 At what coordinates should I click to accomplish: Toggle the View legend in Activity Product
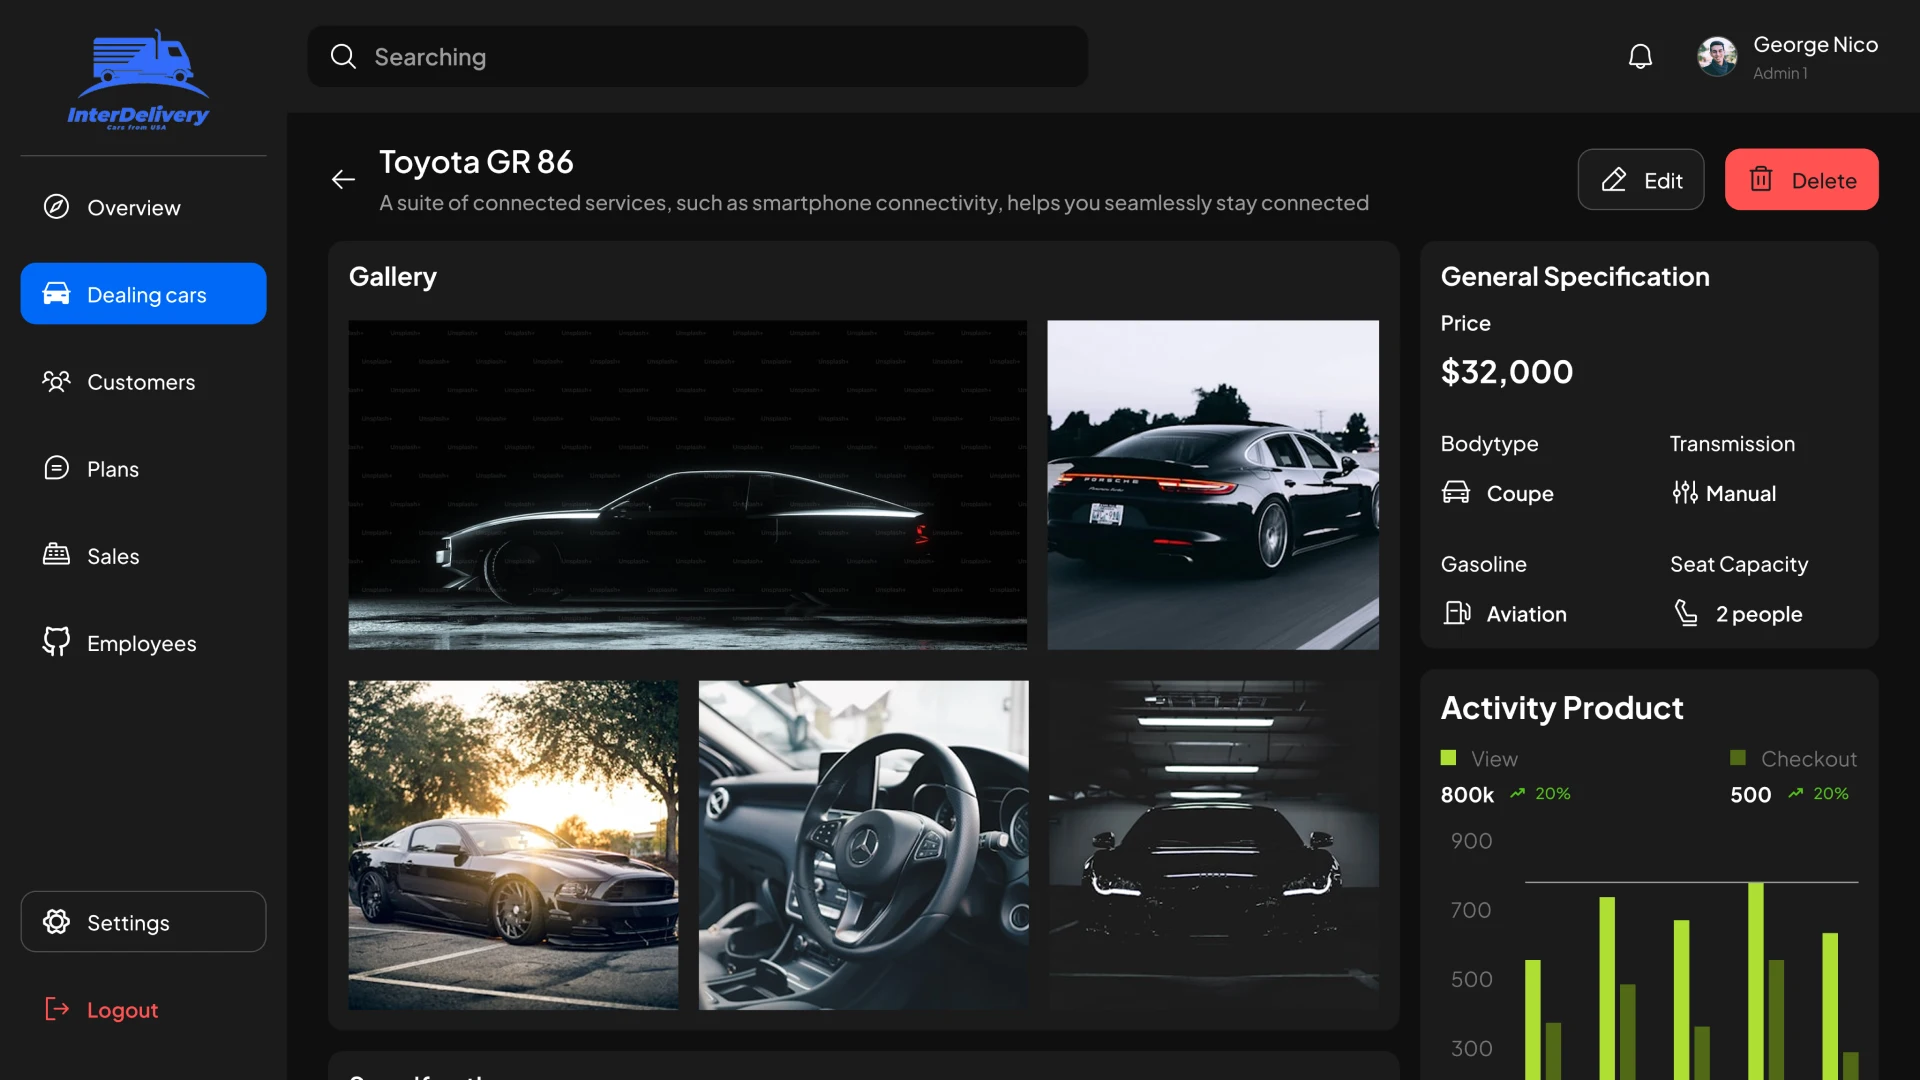1479,758
